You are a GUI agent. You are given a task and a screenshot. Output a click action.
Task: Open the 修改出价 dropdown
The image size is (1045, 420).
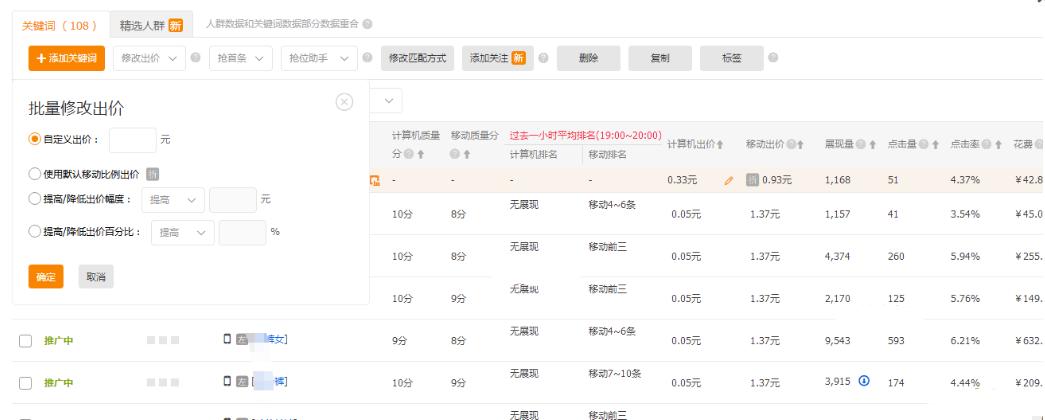[x=149, y=58]
